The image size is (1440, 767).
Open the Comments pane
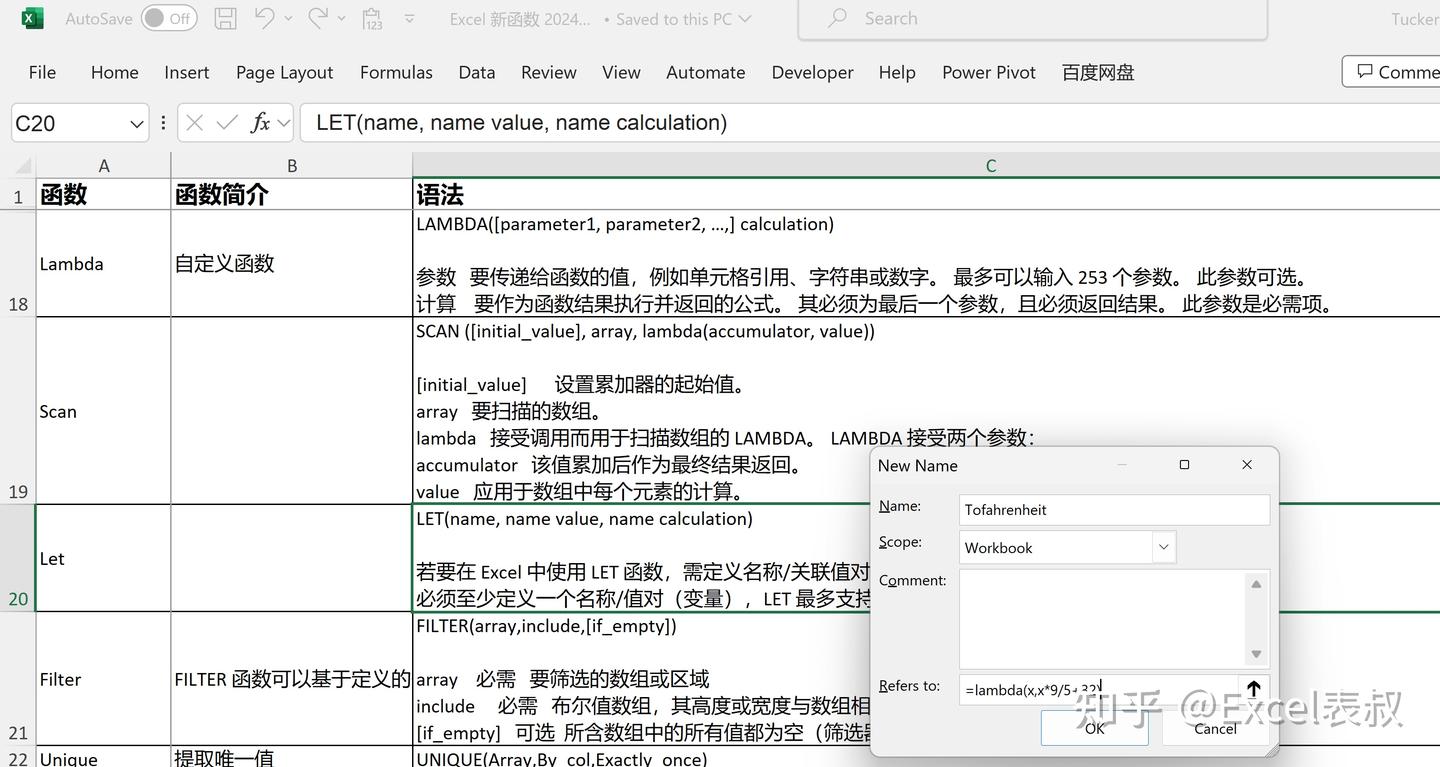[1400, 72]
